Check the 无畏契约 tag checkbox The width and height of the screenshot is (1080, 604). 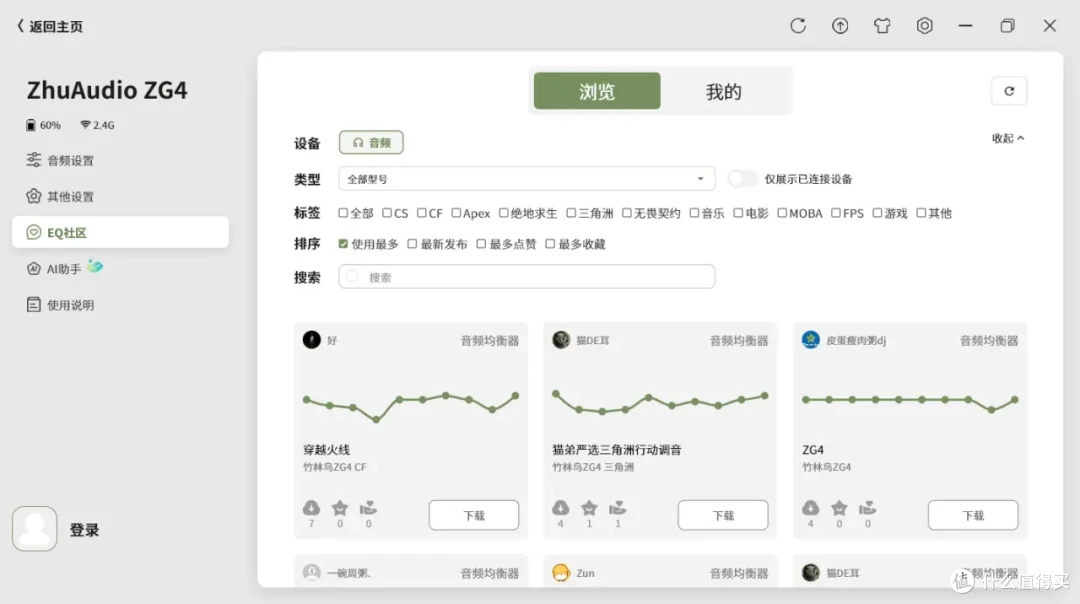627,214
